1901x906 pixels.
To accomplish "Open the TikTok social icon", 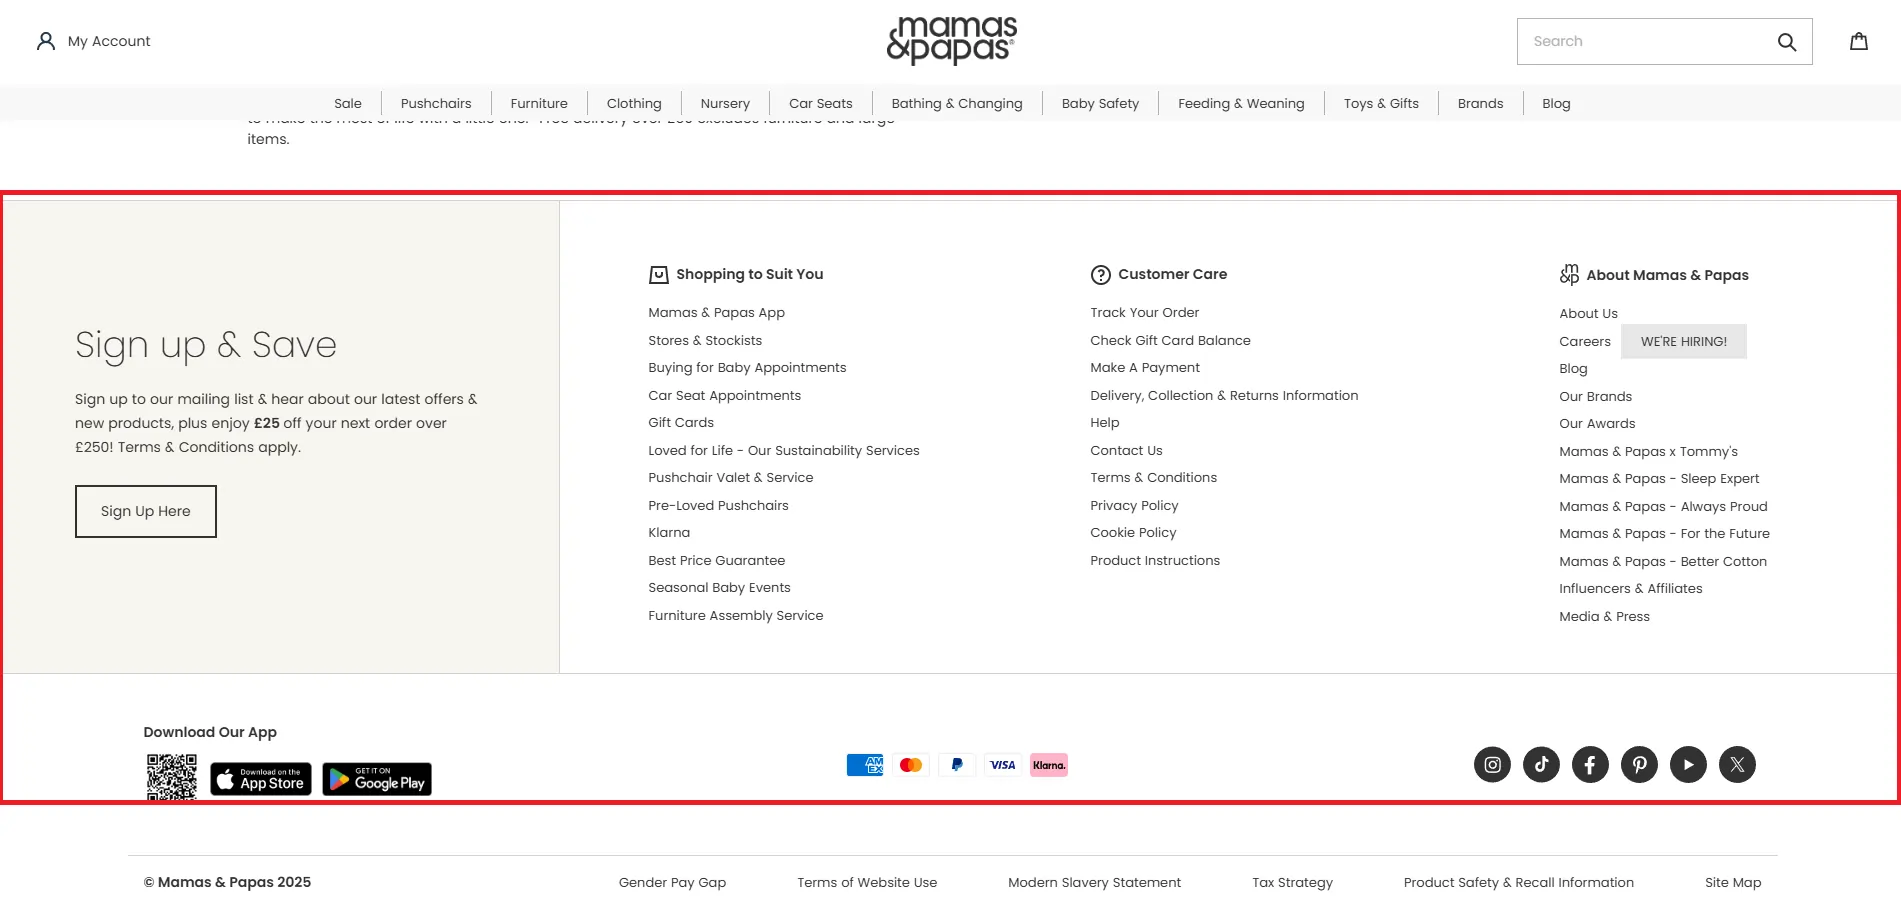I will tap(1541, 765).
